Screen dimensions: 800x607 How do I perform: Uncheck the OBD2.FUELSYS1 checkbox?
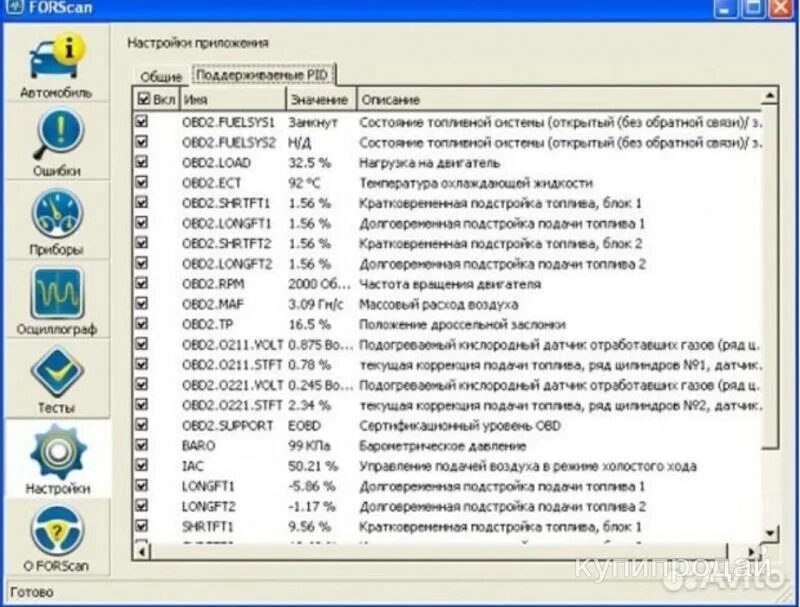pyautogui.click(x=142, y=122)
